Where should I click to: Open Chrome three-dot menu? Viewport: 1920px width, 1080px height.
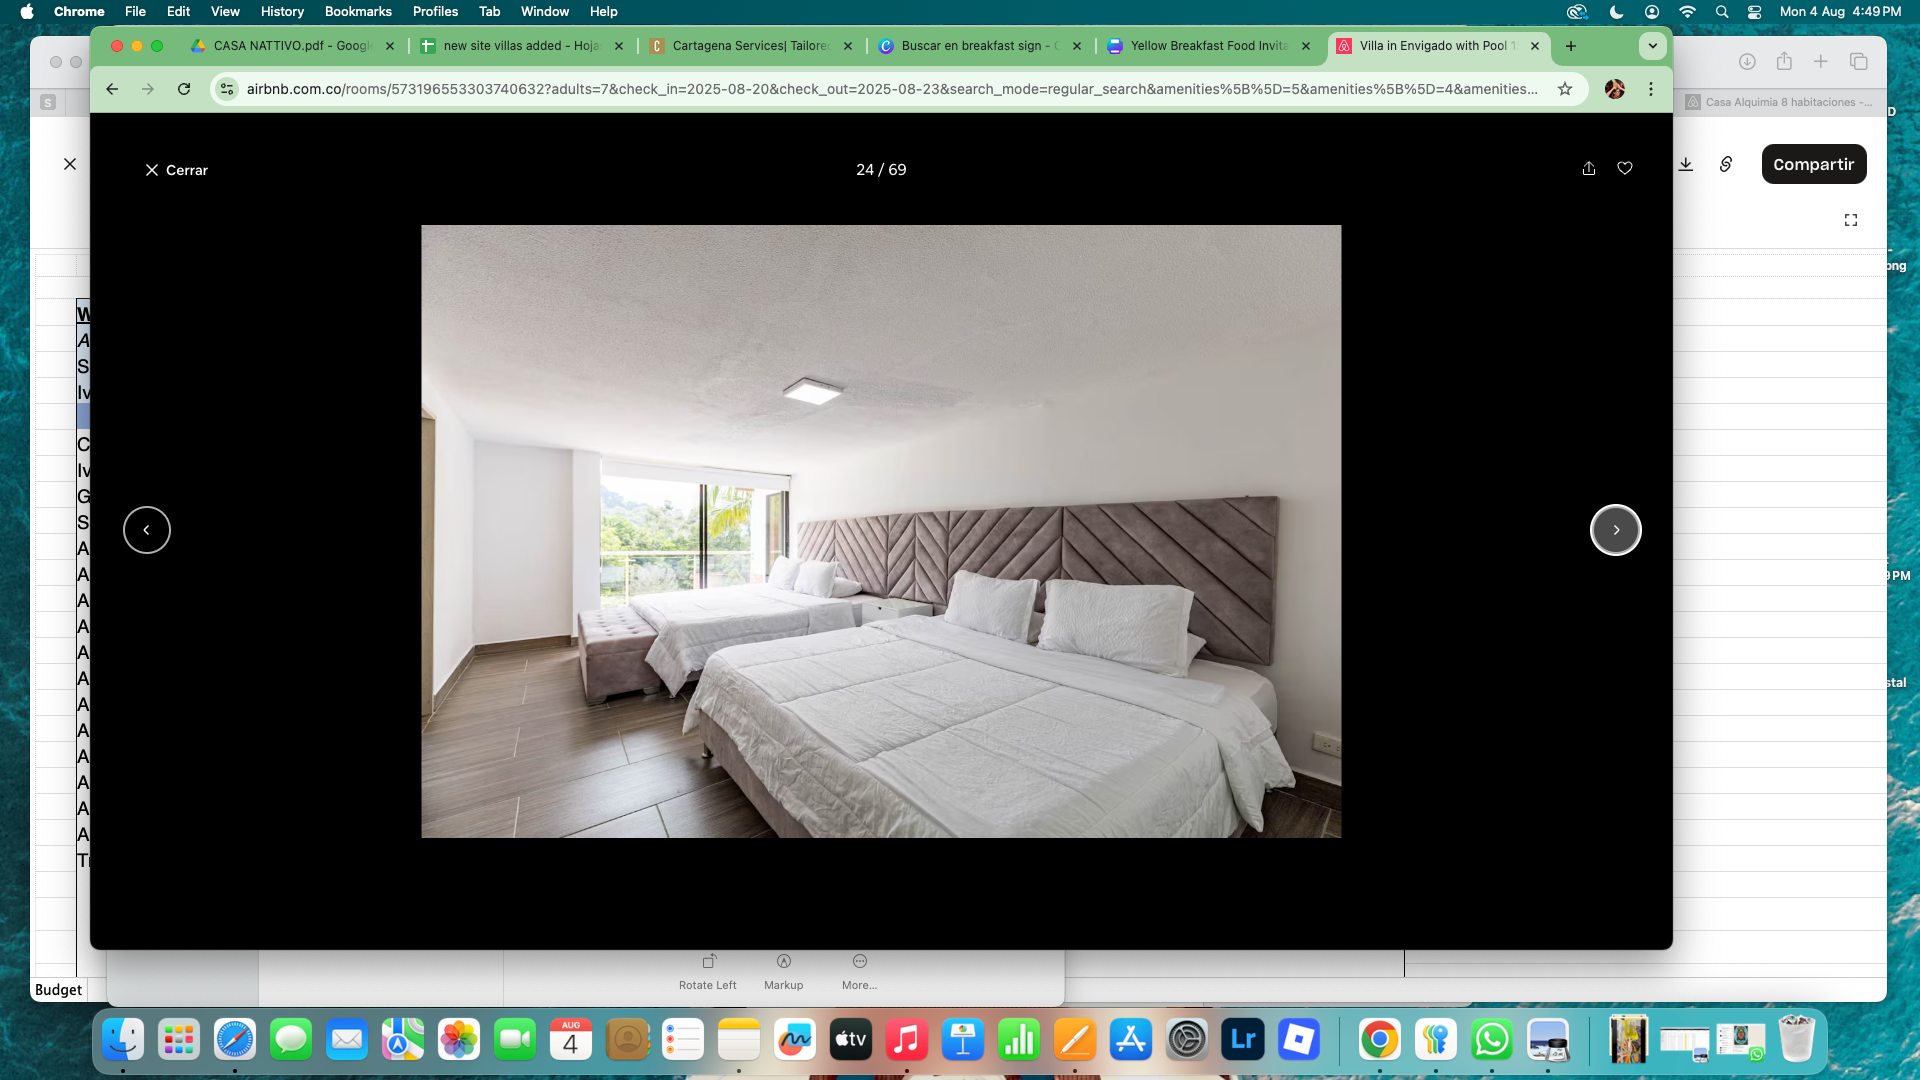(1651, 89)
